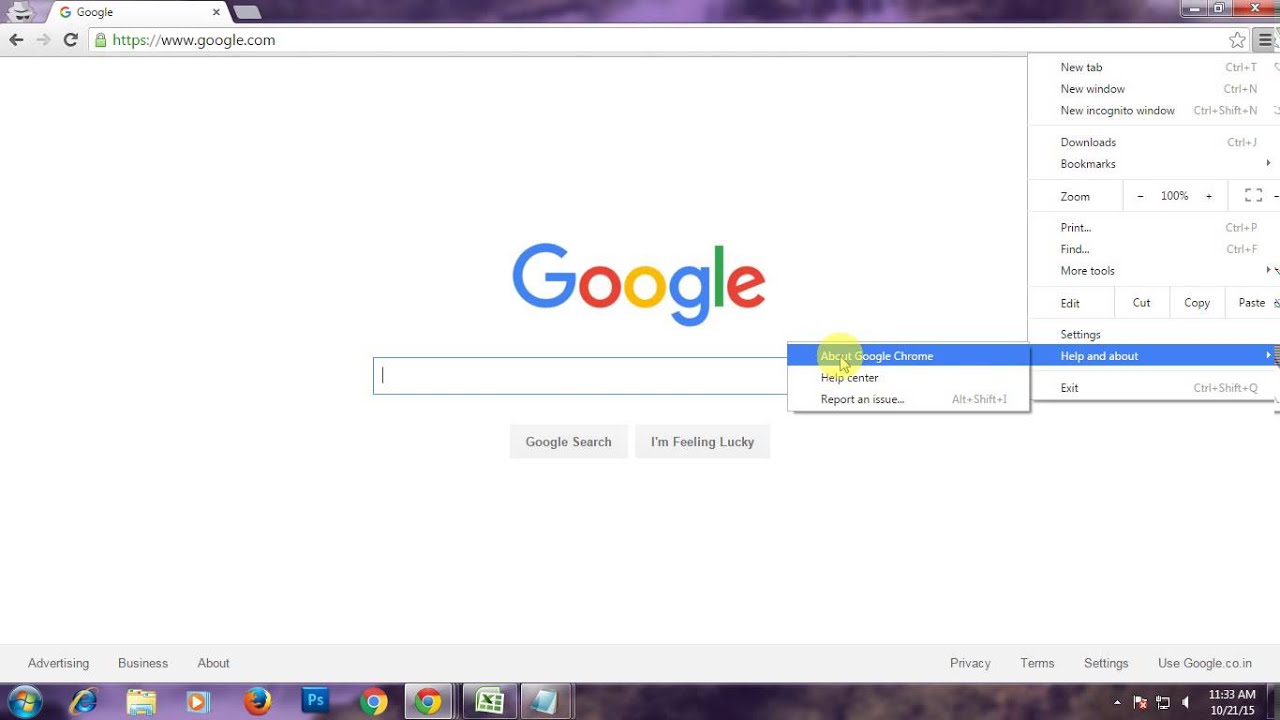This screenshot has width=1280, height=720.
Task: Toggle fullscreen from the Zoom row
Action: pos(1253,196)
